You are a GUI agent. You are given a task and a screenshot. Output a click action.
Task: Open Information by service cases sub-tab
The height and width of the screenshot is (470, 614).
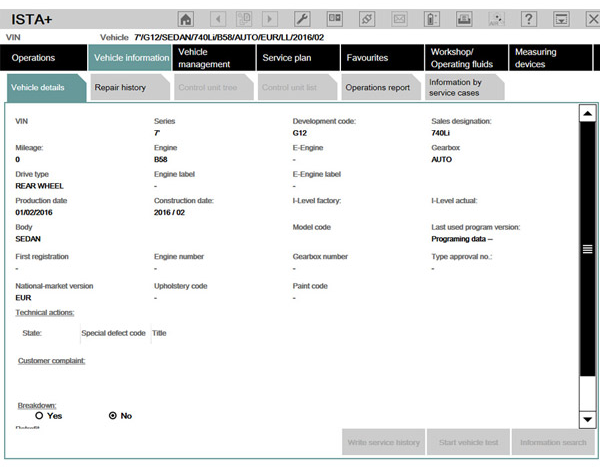point(464,88)
